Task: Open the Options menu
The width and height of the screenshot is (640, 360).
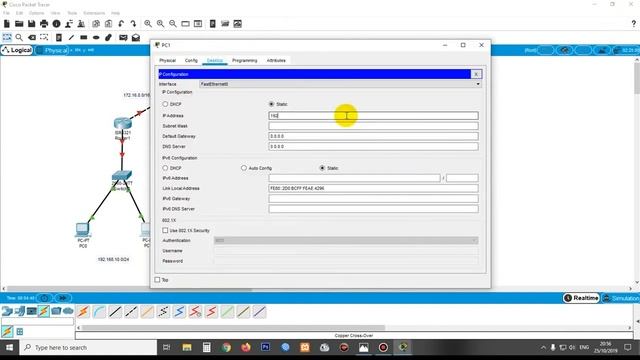Action: click(x=36, y=13)
